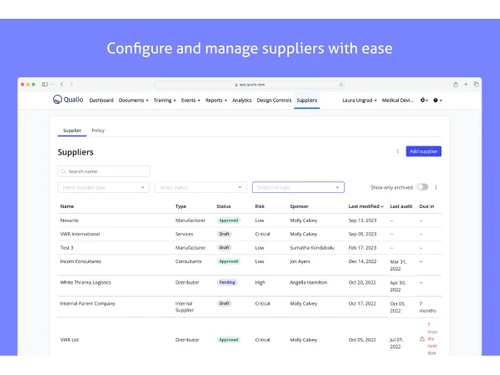Open more options beside Add supplier
This screenshot has height=375, width=500.
[397, 151]
